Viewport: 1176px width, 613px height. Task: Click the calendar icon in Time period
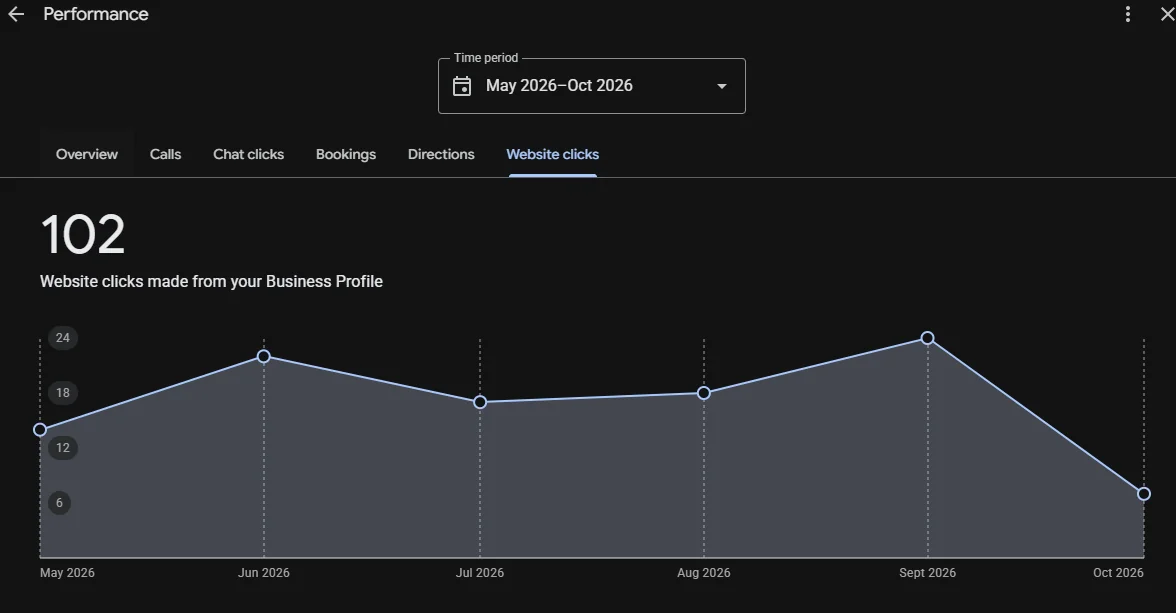click(x=462, y=86)
